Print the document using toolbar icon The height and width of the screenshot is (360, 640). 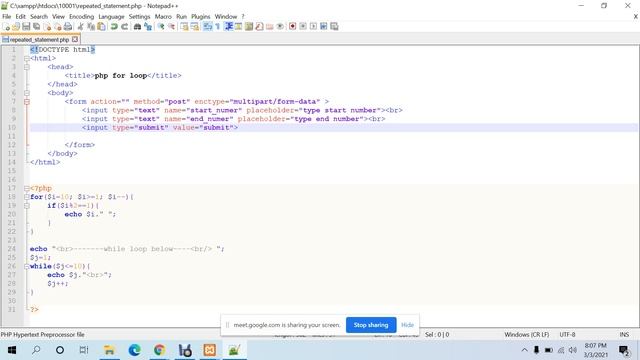pyautogui.click(x=68, y=27)
